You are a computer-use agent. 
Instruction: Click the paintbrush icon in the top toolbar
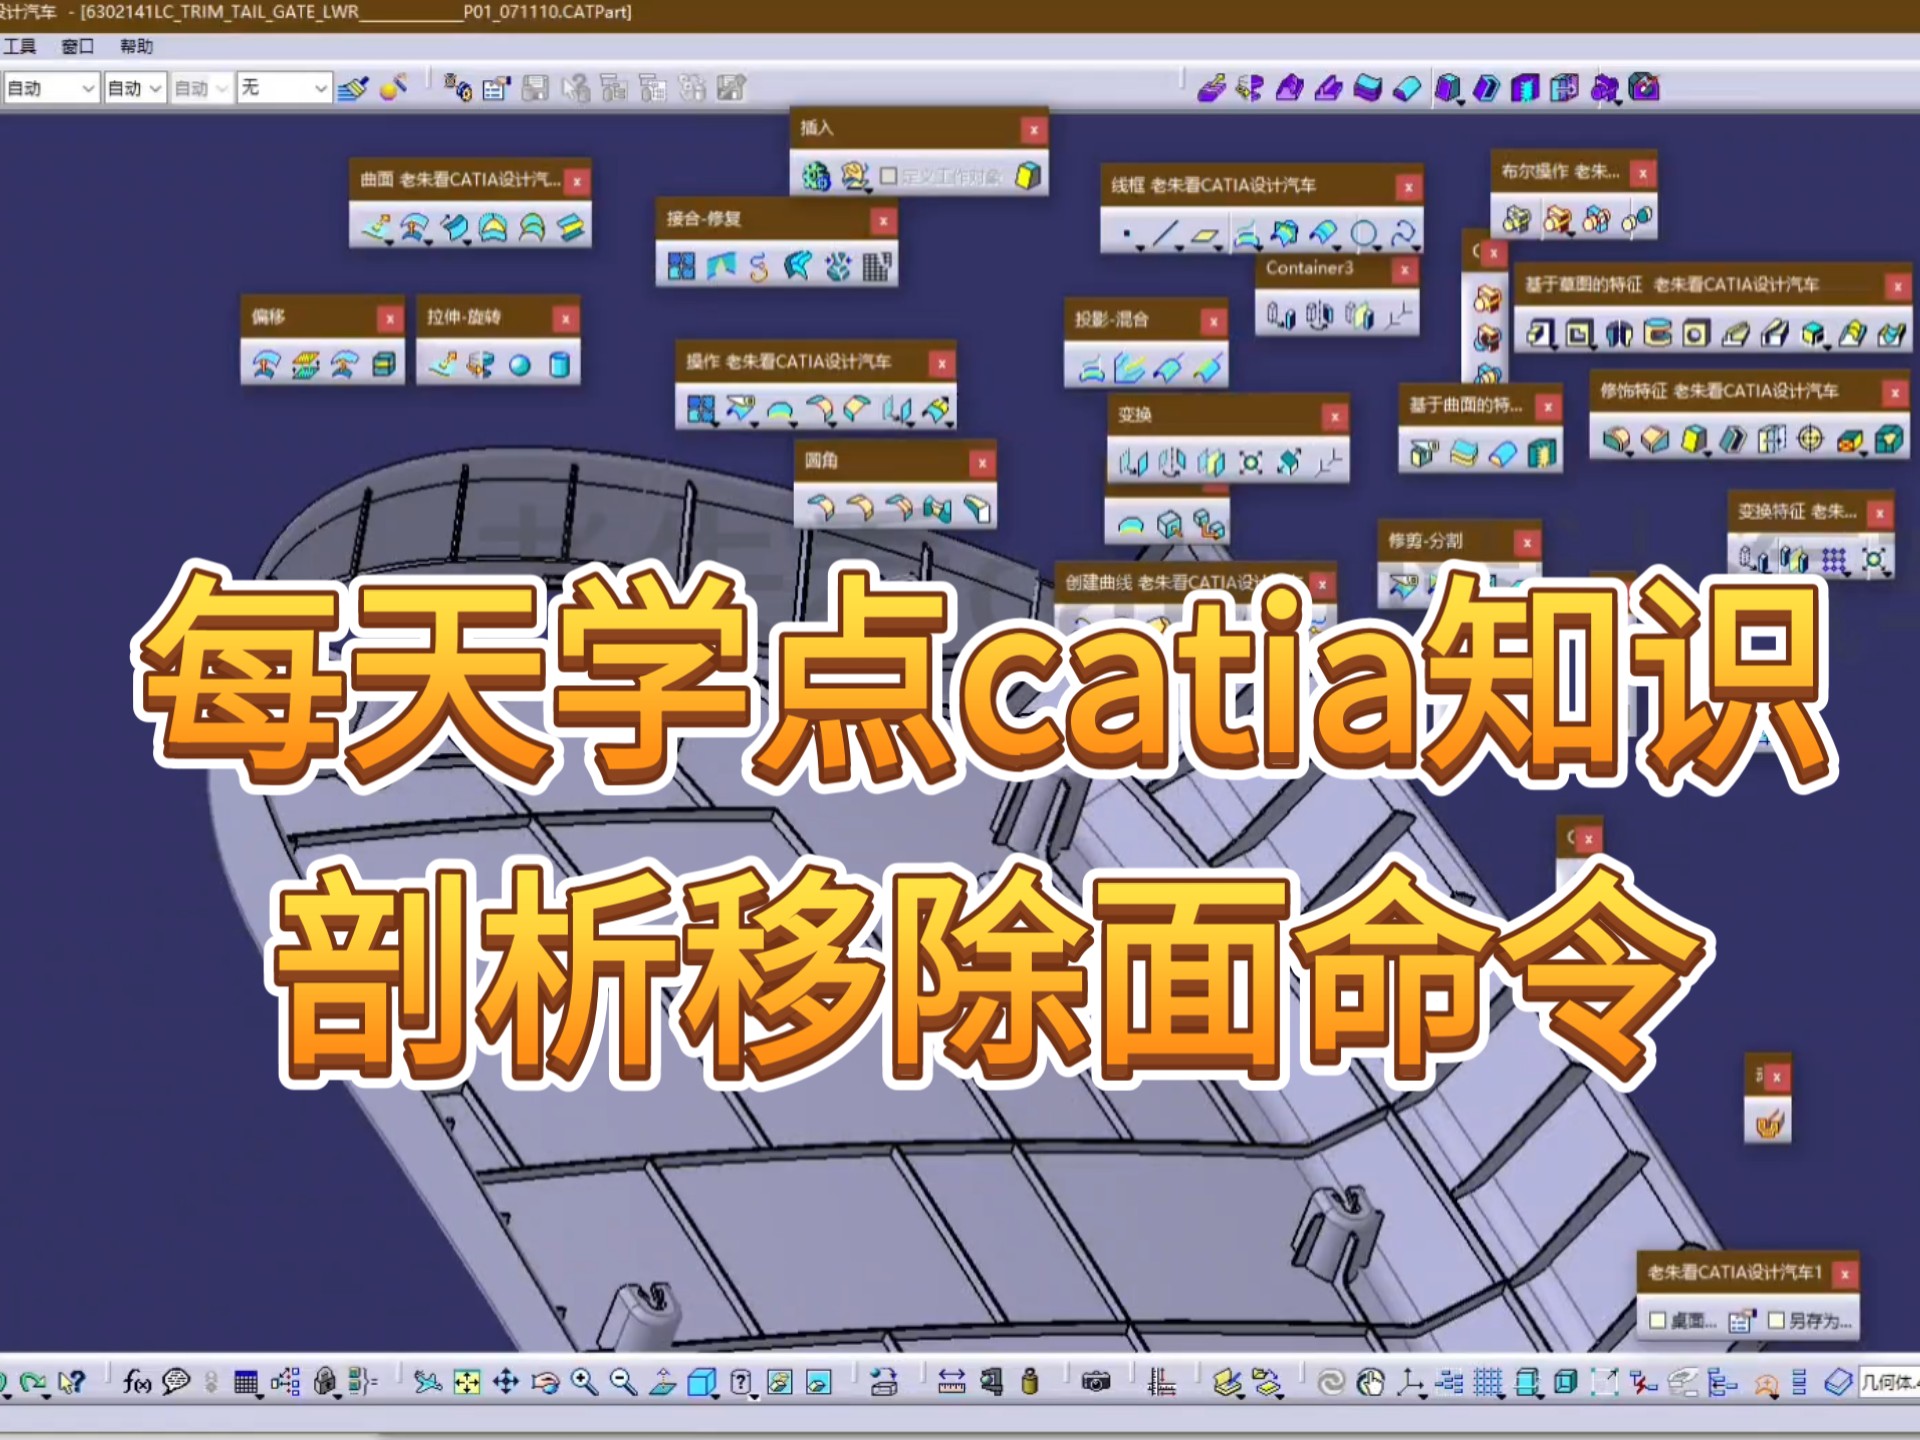click(352, 88)
